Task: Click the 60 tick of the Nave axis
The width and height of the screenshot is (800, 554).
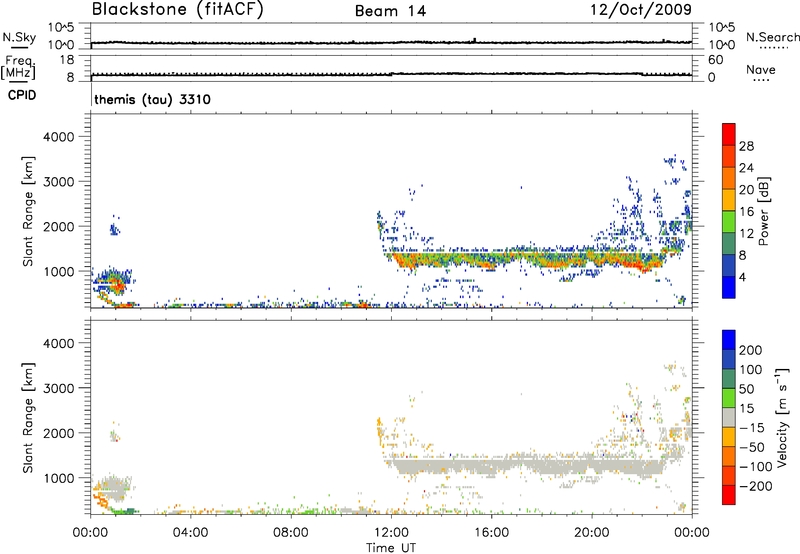Action: [715, 60]
